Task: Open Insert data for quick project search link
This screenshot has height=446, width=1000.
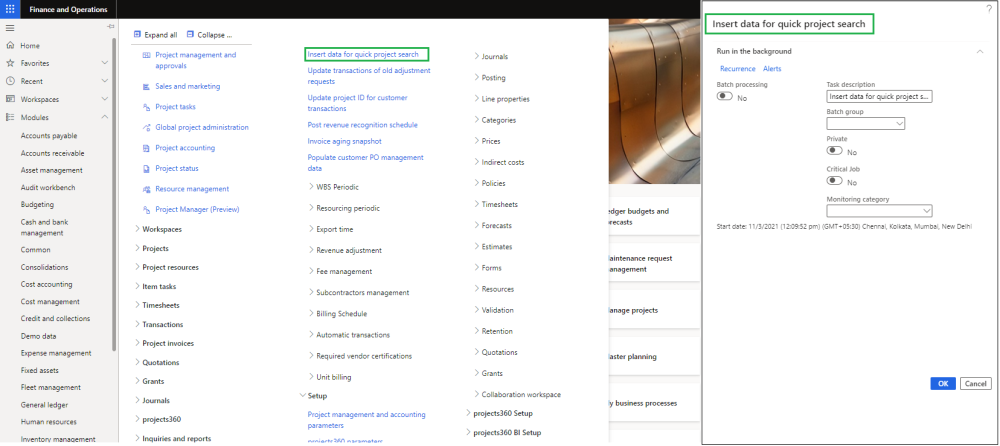Action: 363,54
